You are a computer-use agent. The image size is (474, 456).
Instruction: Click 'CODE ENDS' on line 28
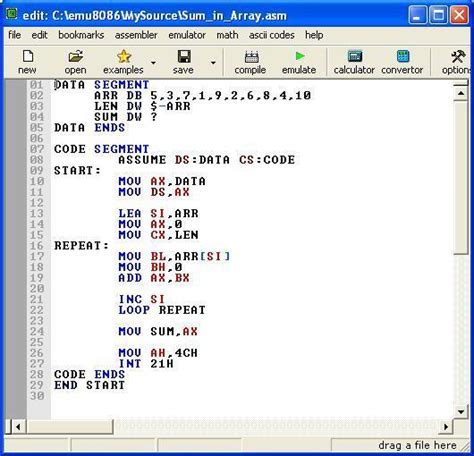click(90, 374)
